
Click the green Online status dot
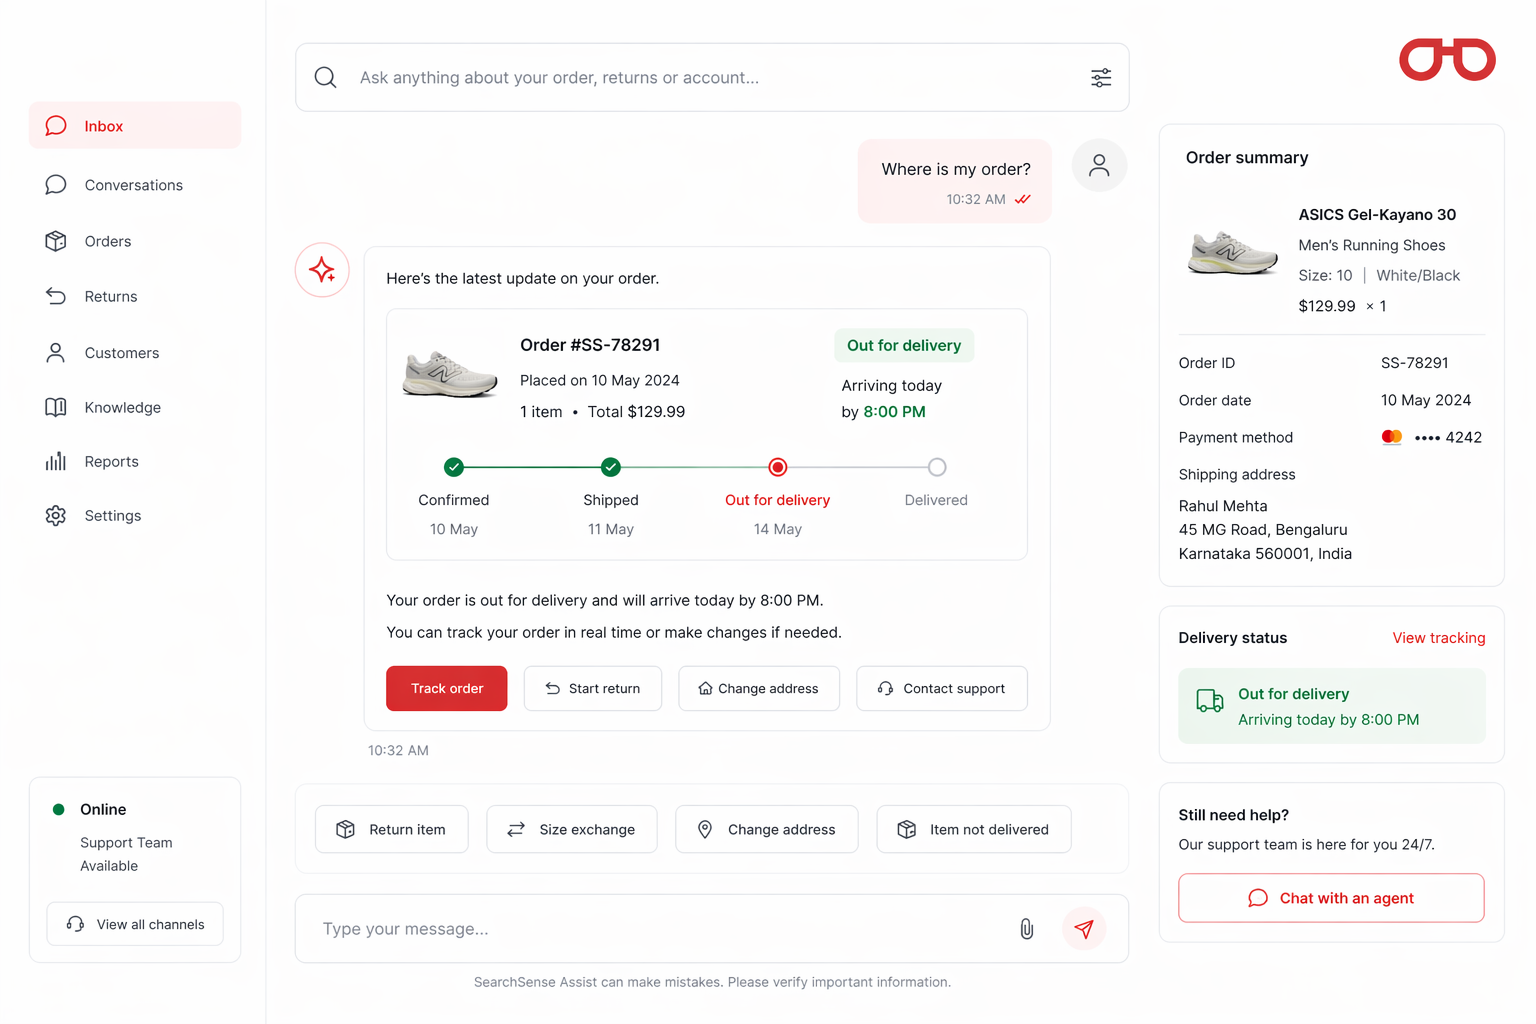point(58,810)
